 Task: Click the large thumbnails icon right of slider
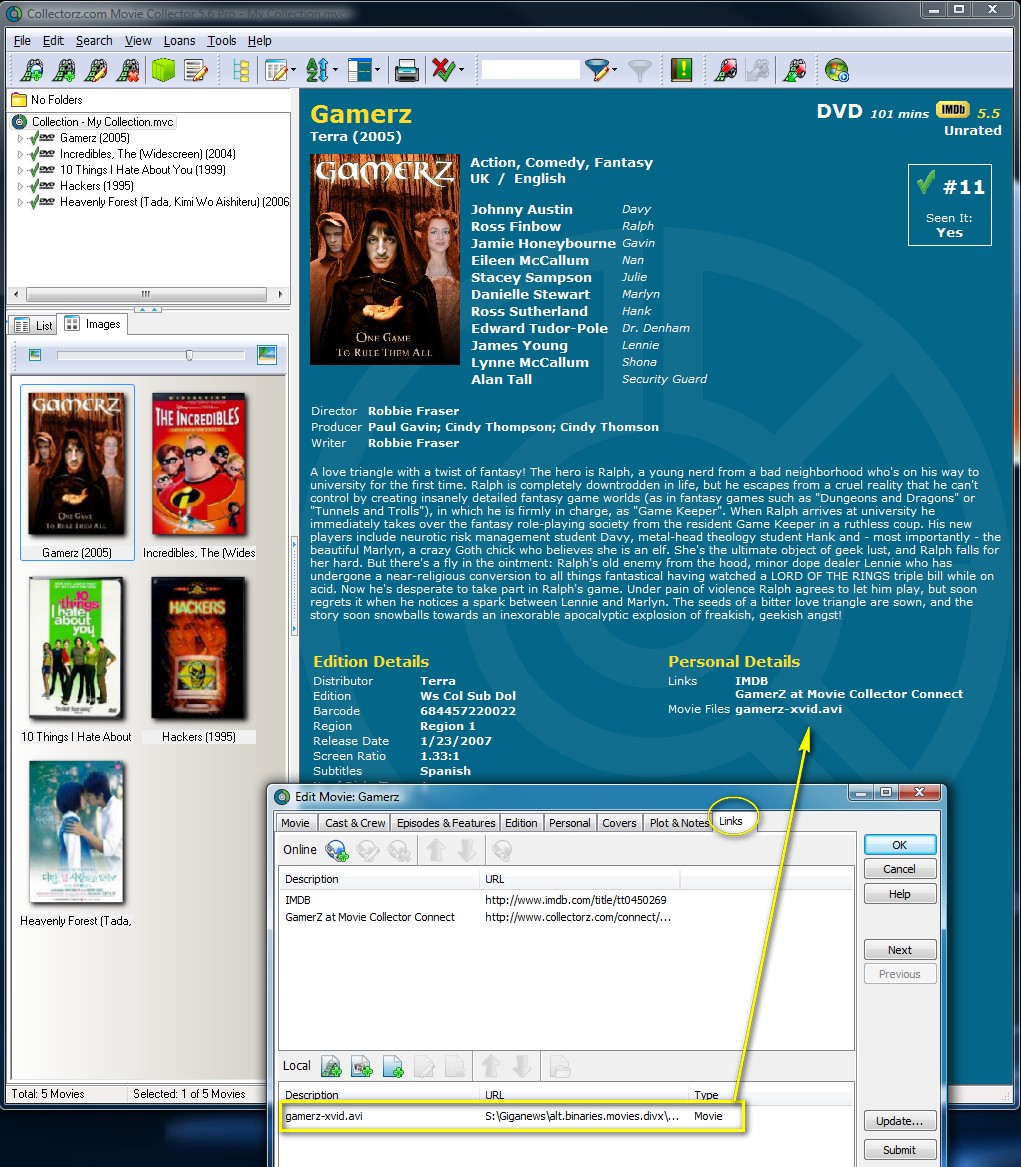[x=266, y=355]
